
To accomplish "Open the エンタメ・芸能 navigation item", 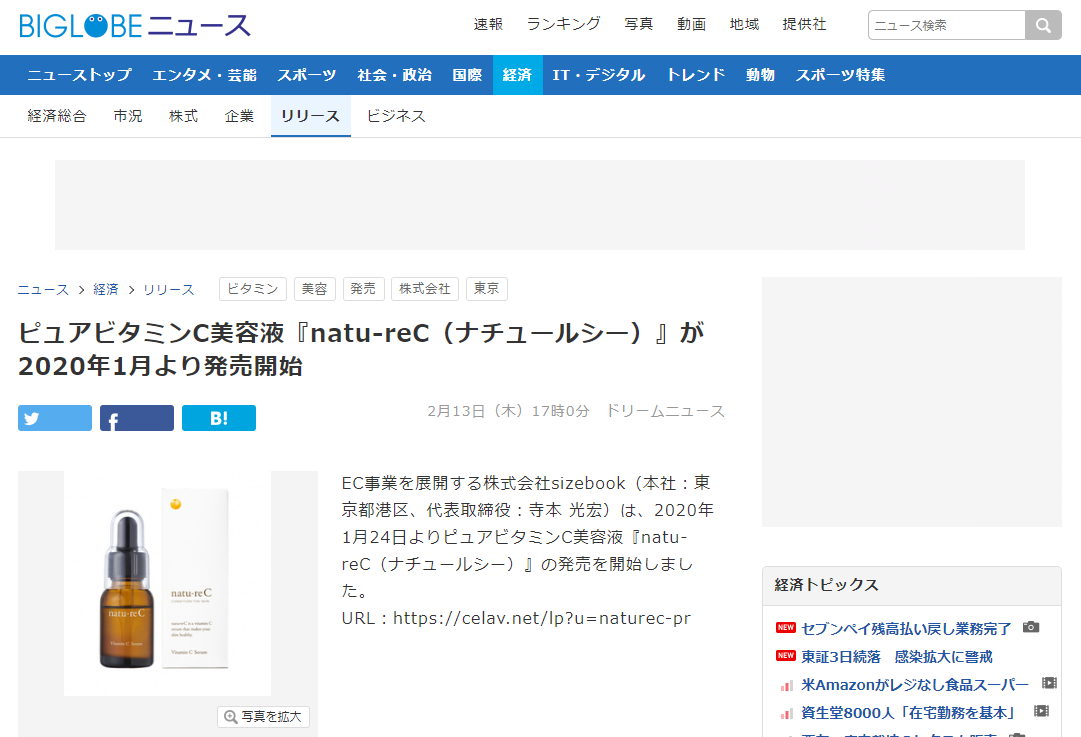I will [x=204, y=75].
